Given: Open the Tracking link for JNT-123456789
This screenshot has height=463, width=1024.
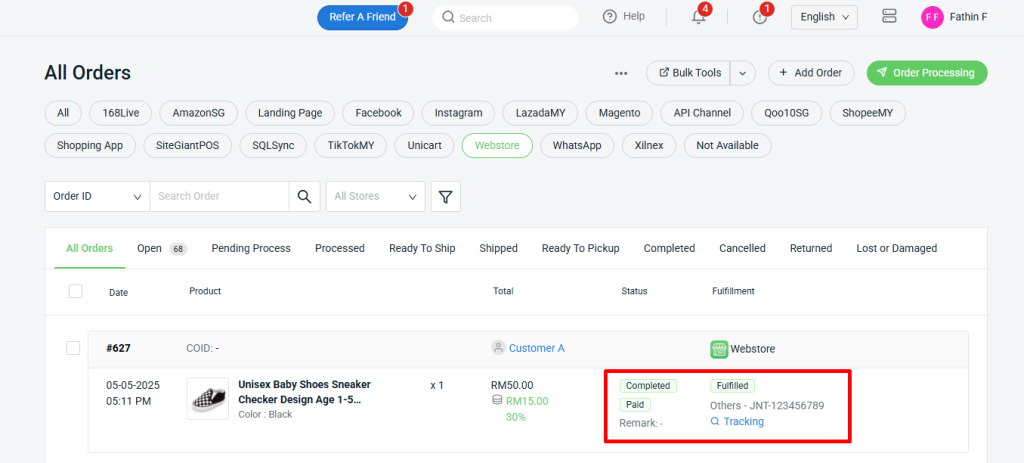Looking at the screenshot, I should pyautogui.click(x=743, y=422).
